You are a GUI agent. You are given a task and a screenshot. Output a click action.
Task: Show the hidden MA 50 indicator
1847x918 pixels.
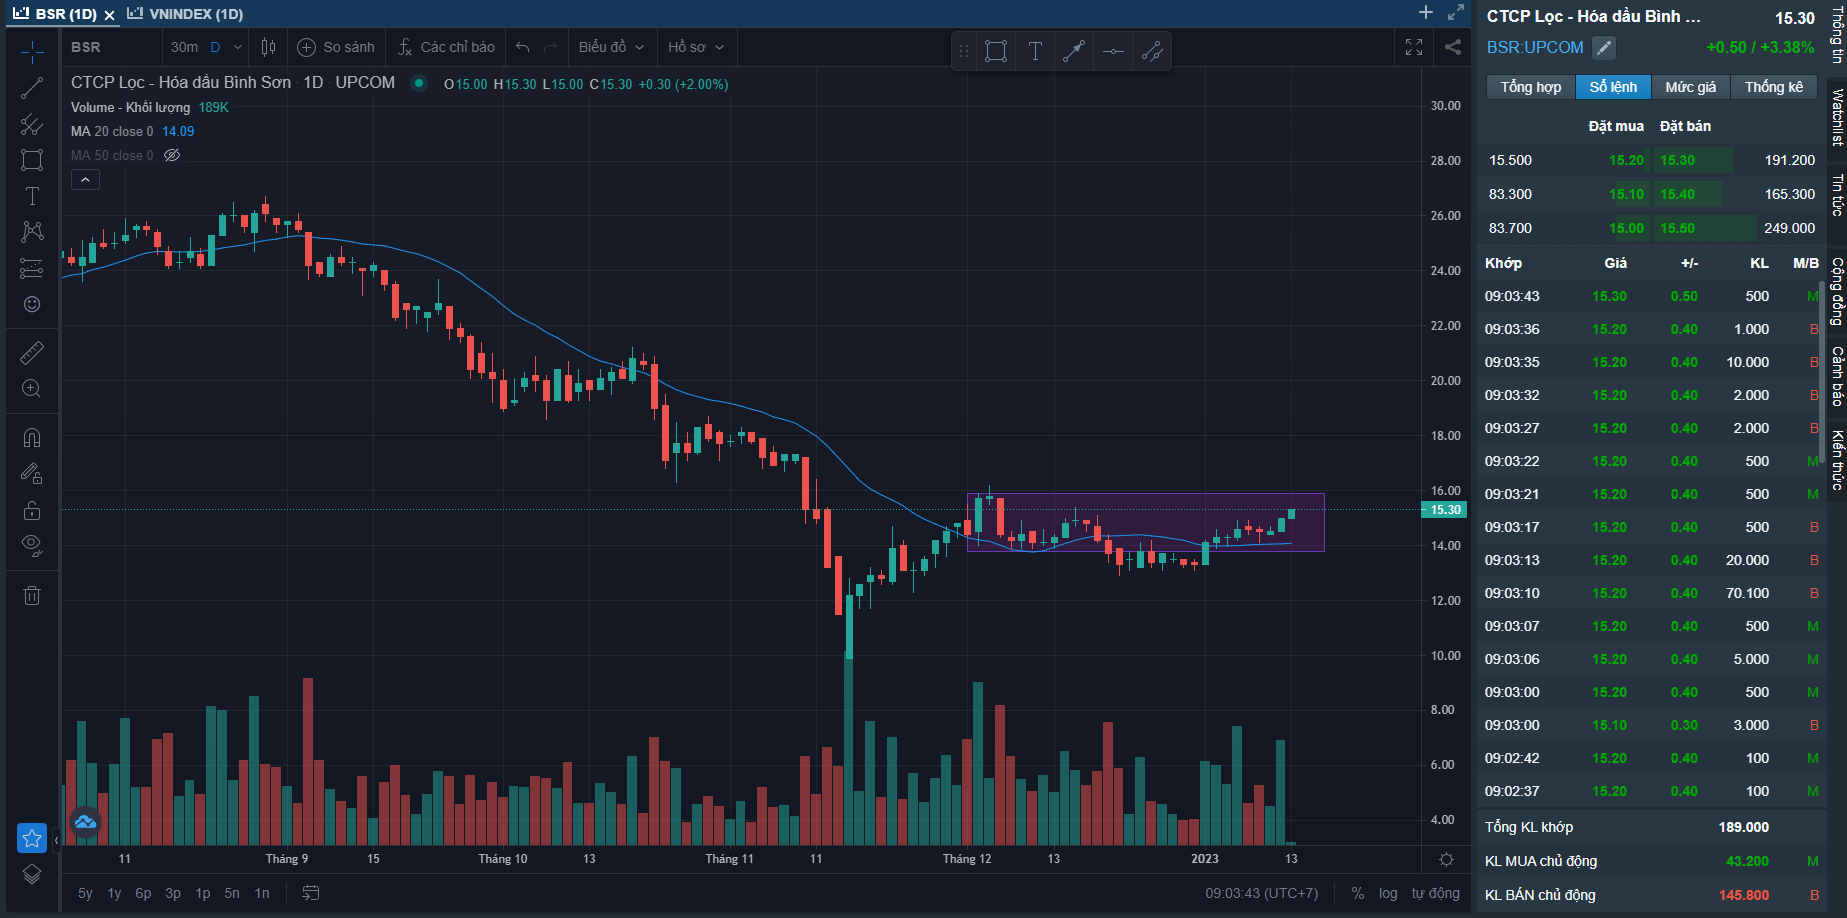[172, 155]
